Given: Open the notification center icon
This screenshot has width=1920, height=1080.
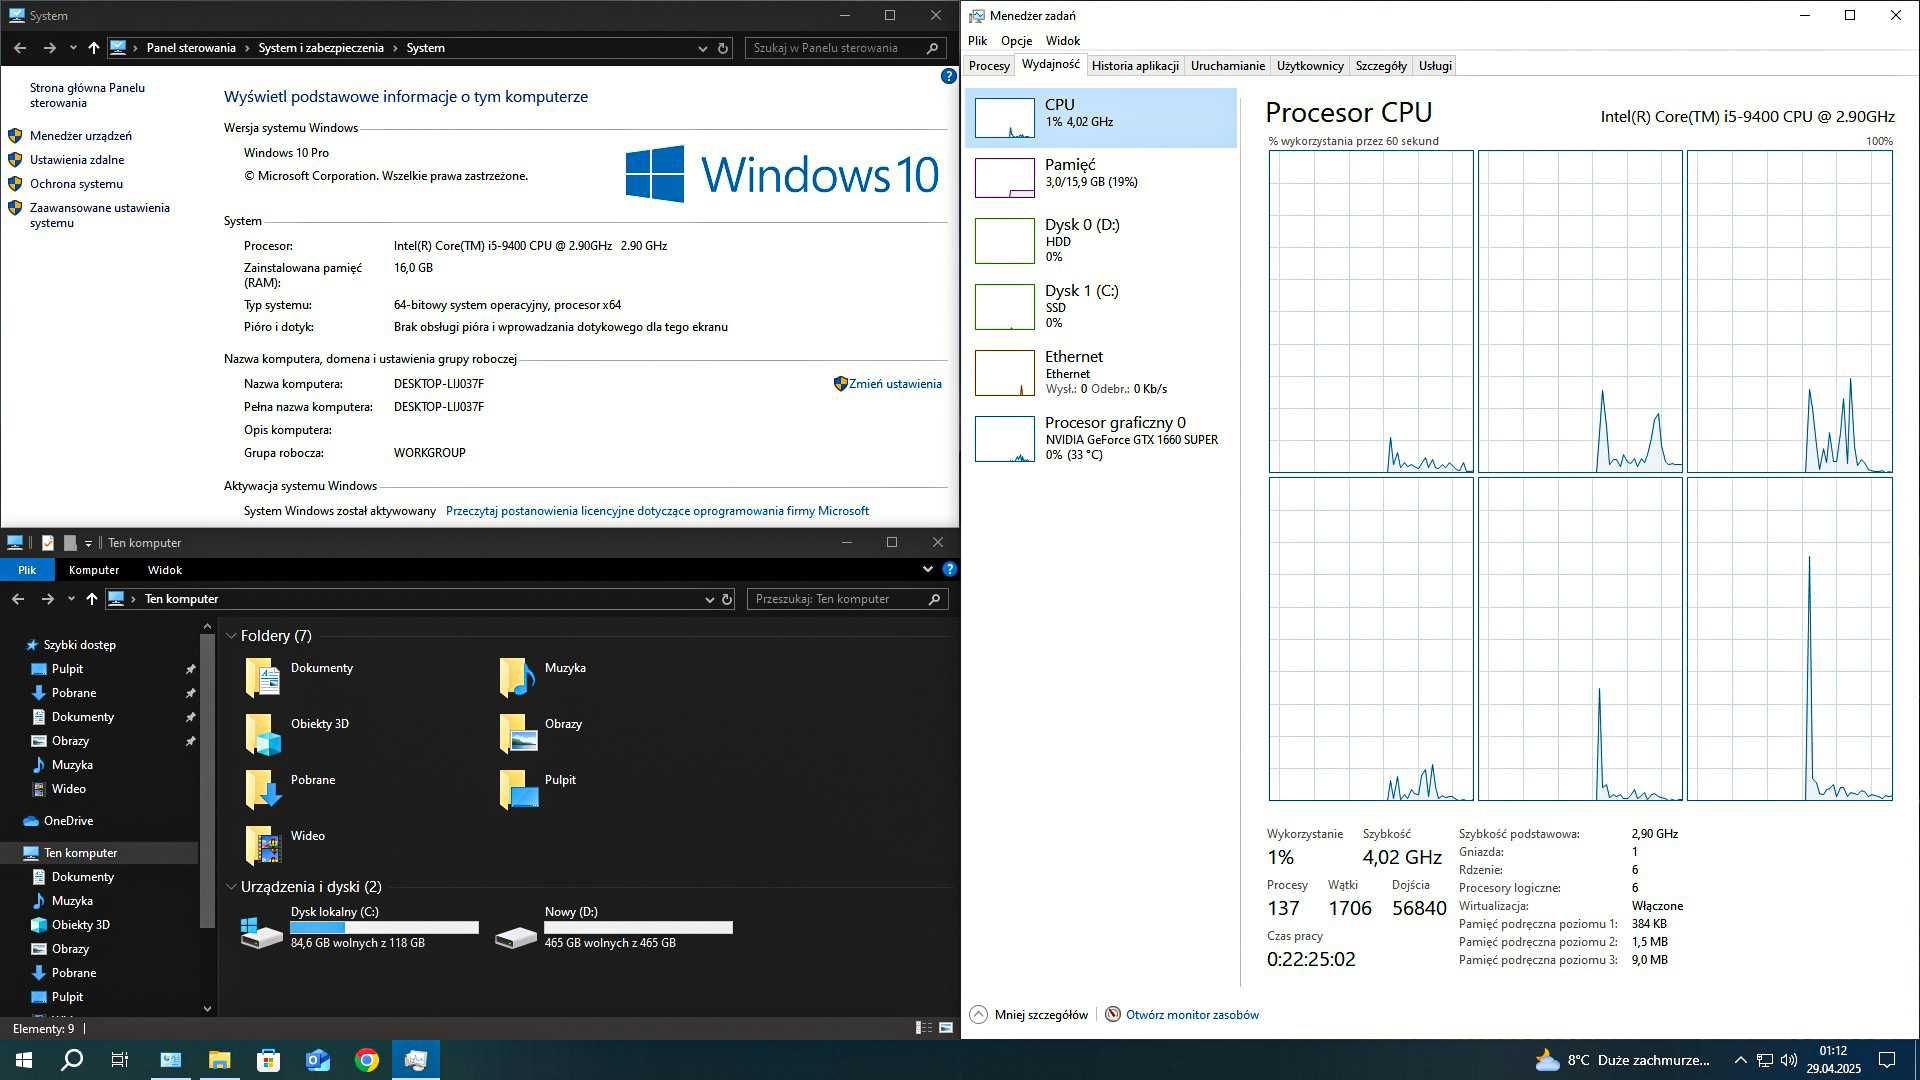Looking at the screenshot, I should [1887, 1060].
